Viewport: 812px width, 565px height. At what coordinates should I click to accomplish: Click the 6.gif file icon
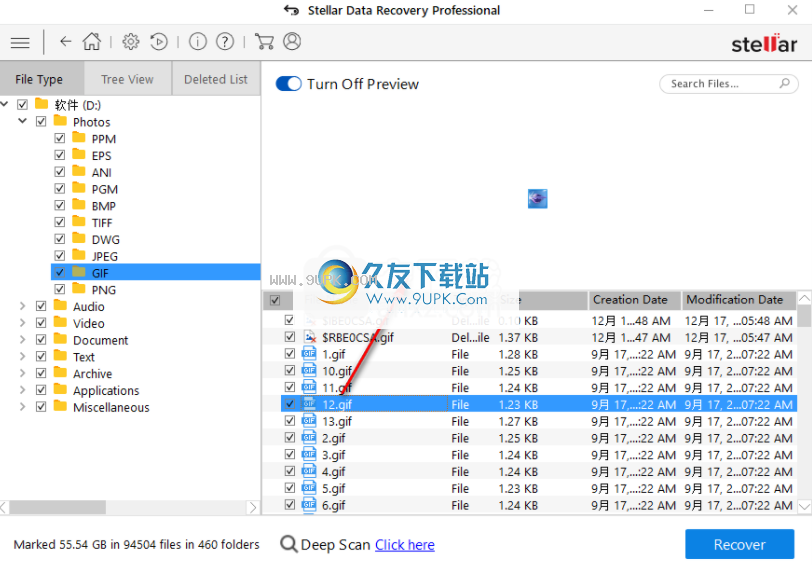[309, 505]
